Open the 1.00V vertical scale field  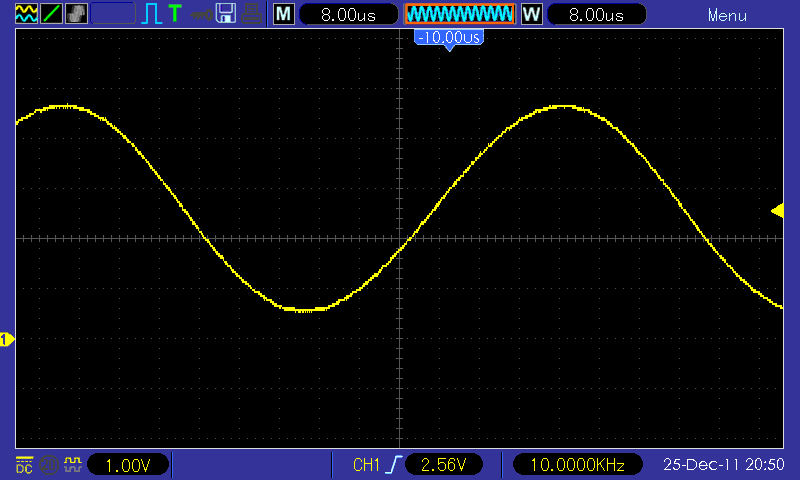click(x=129, y=465)
